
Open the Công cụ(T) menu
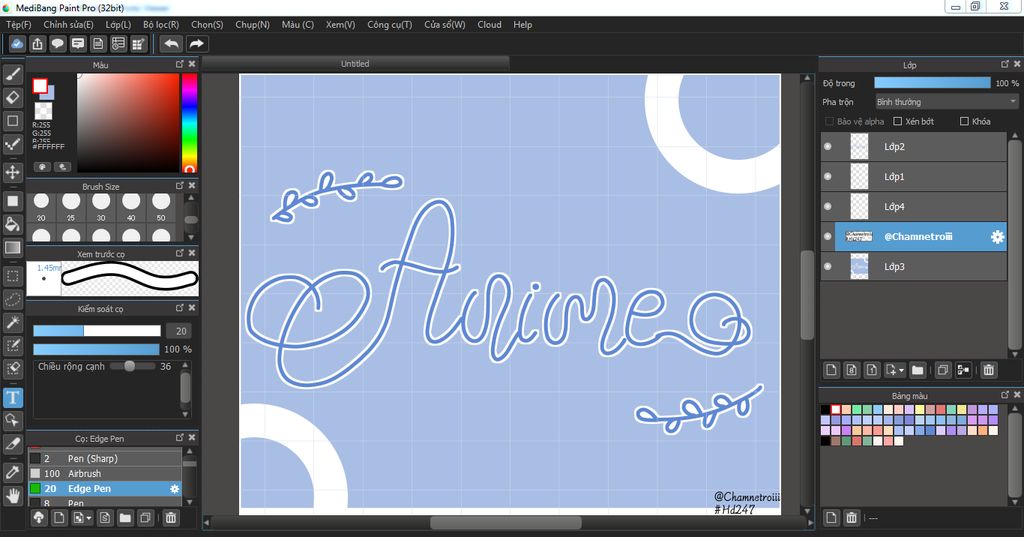(389, 24)
